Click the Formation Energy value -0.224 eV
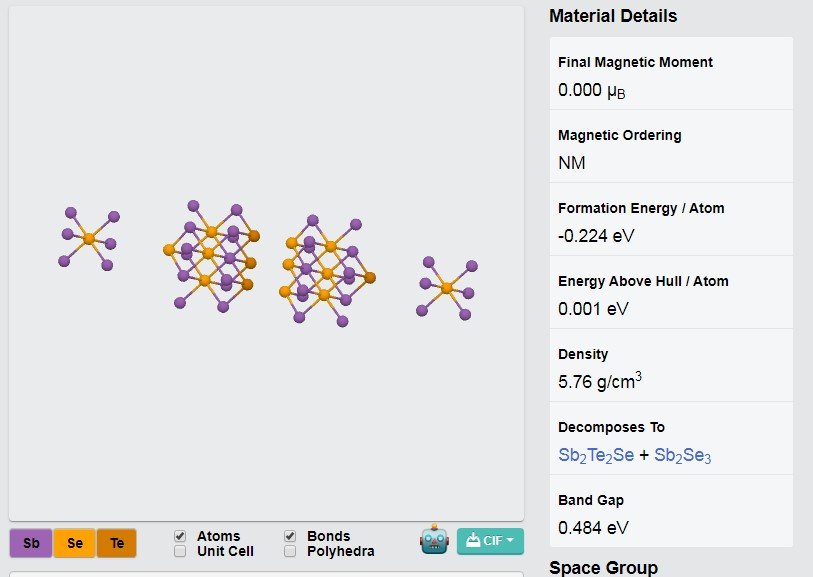Screen dimensions: 813x577 pyautogui.click(x=596, y=236)
